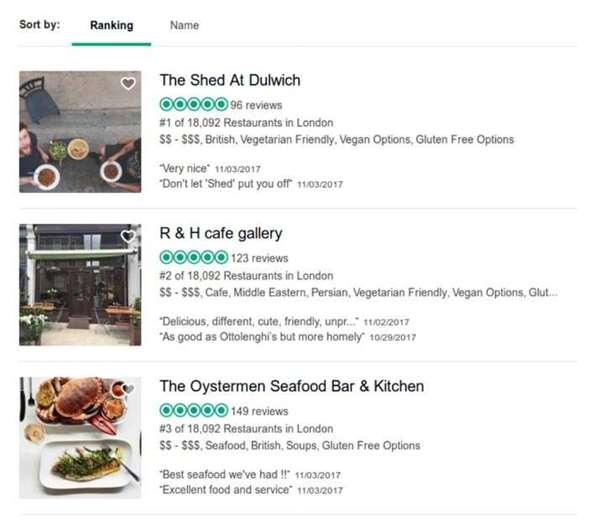This screenshot has width=600, height=524.
Task: Read the "As good as Ottolenghi's" review
Action: (x=261, y=337)
